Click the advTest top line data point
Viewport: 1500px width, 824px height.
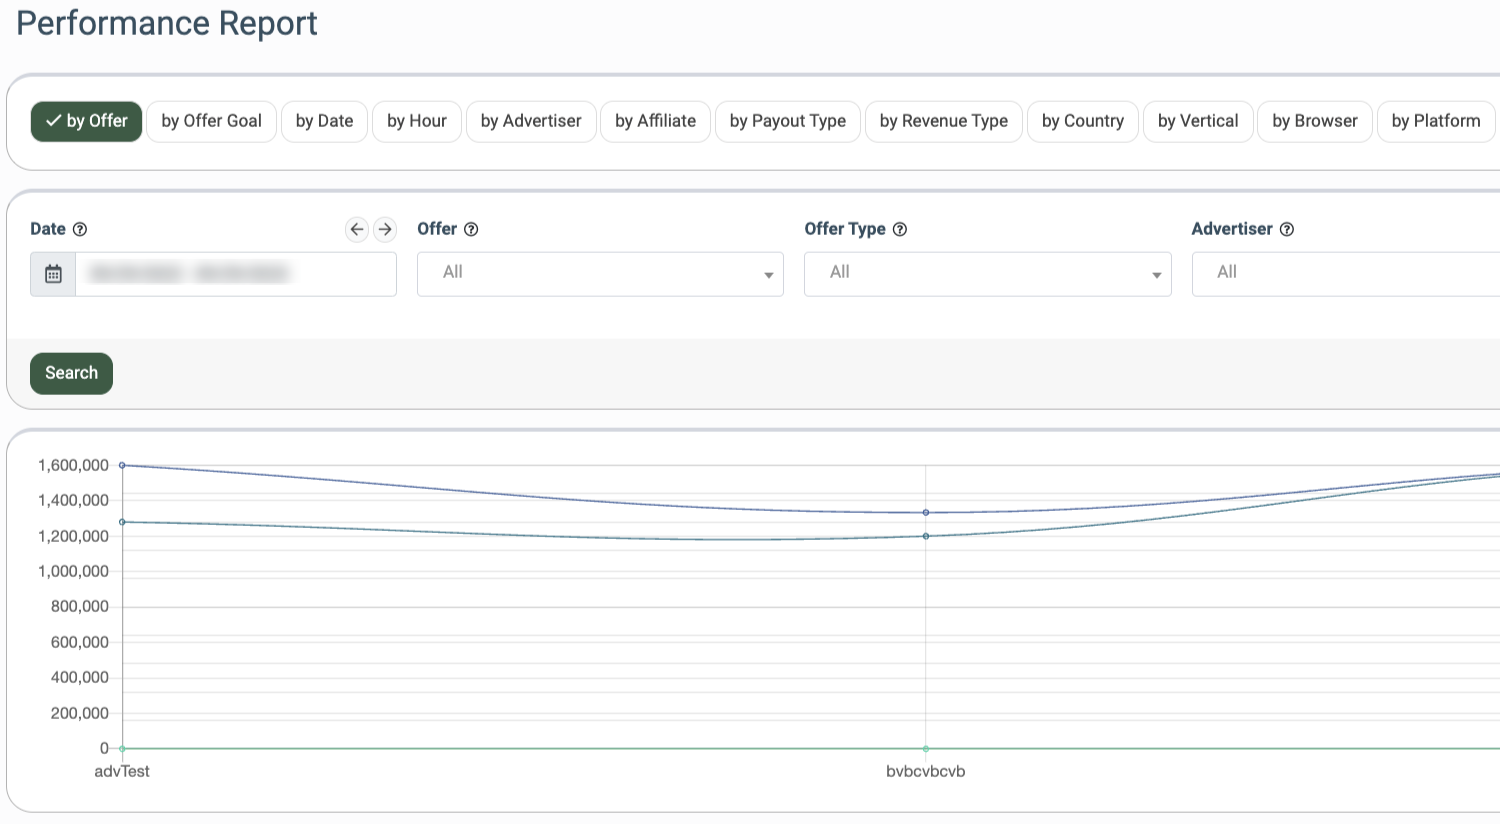[122, 465]
